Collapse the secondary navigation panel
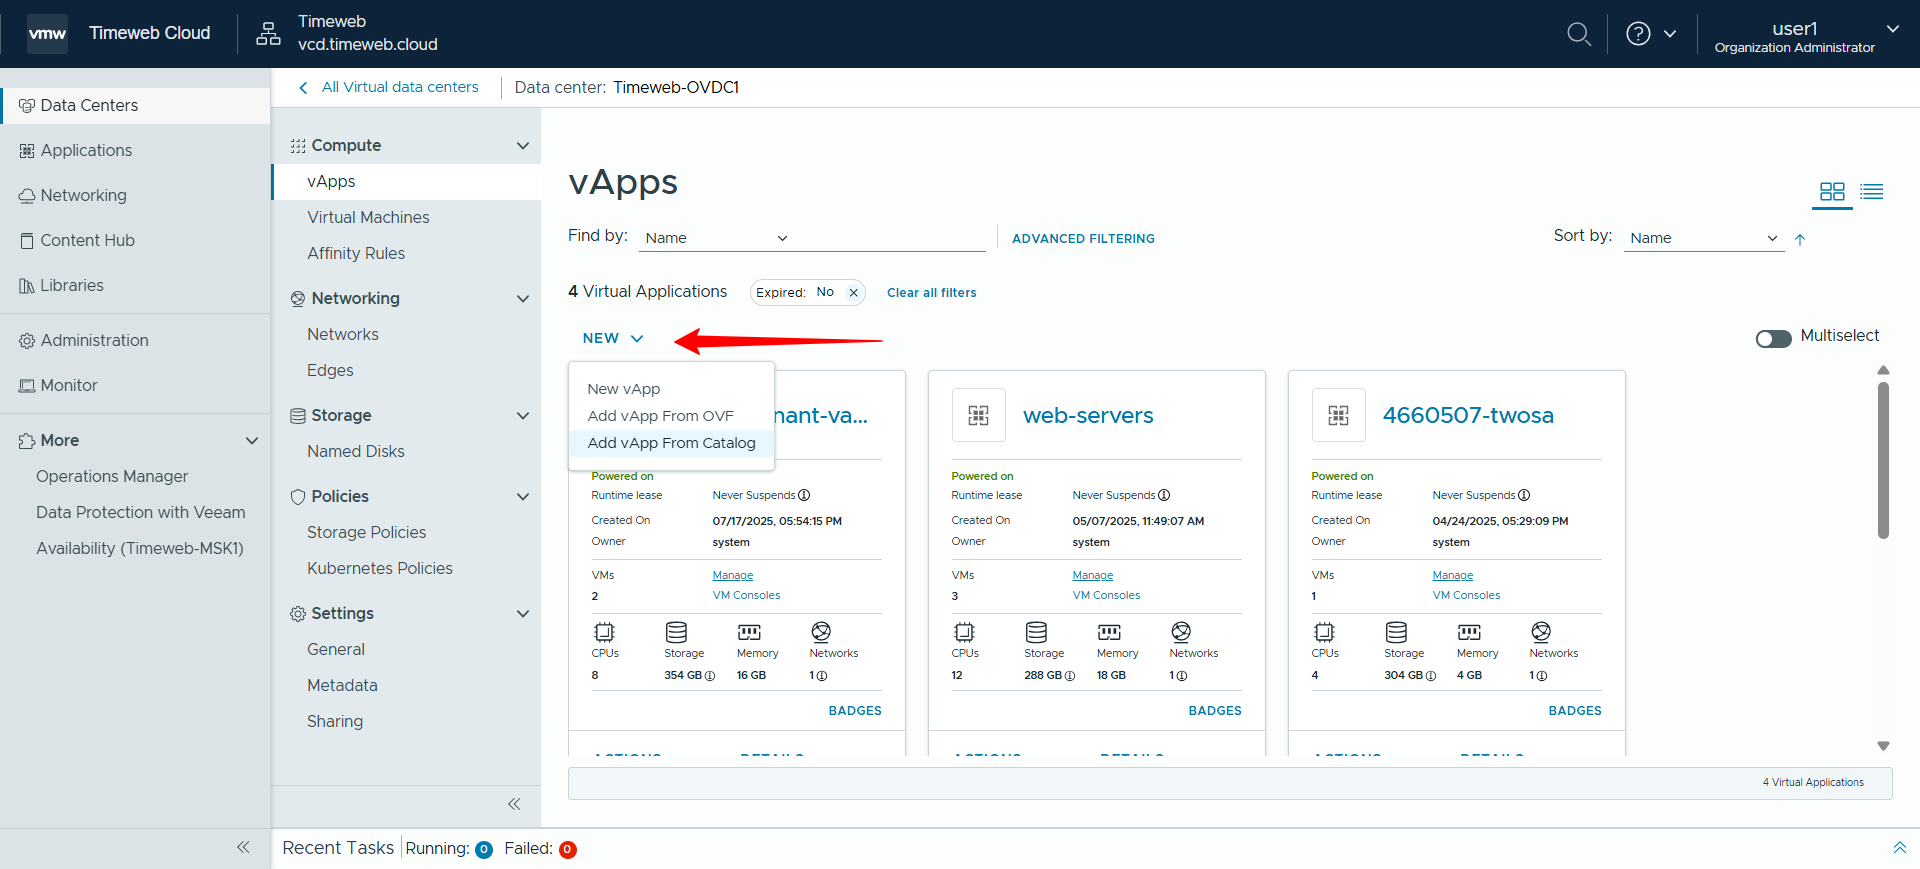 [x=514, y=804]
